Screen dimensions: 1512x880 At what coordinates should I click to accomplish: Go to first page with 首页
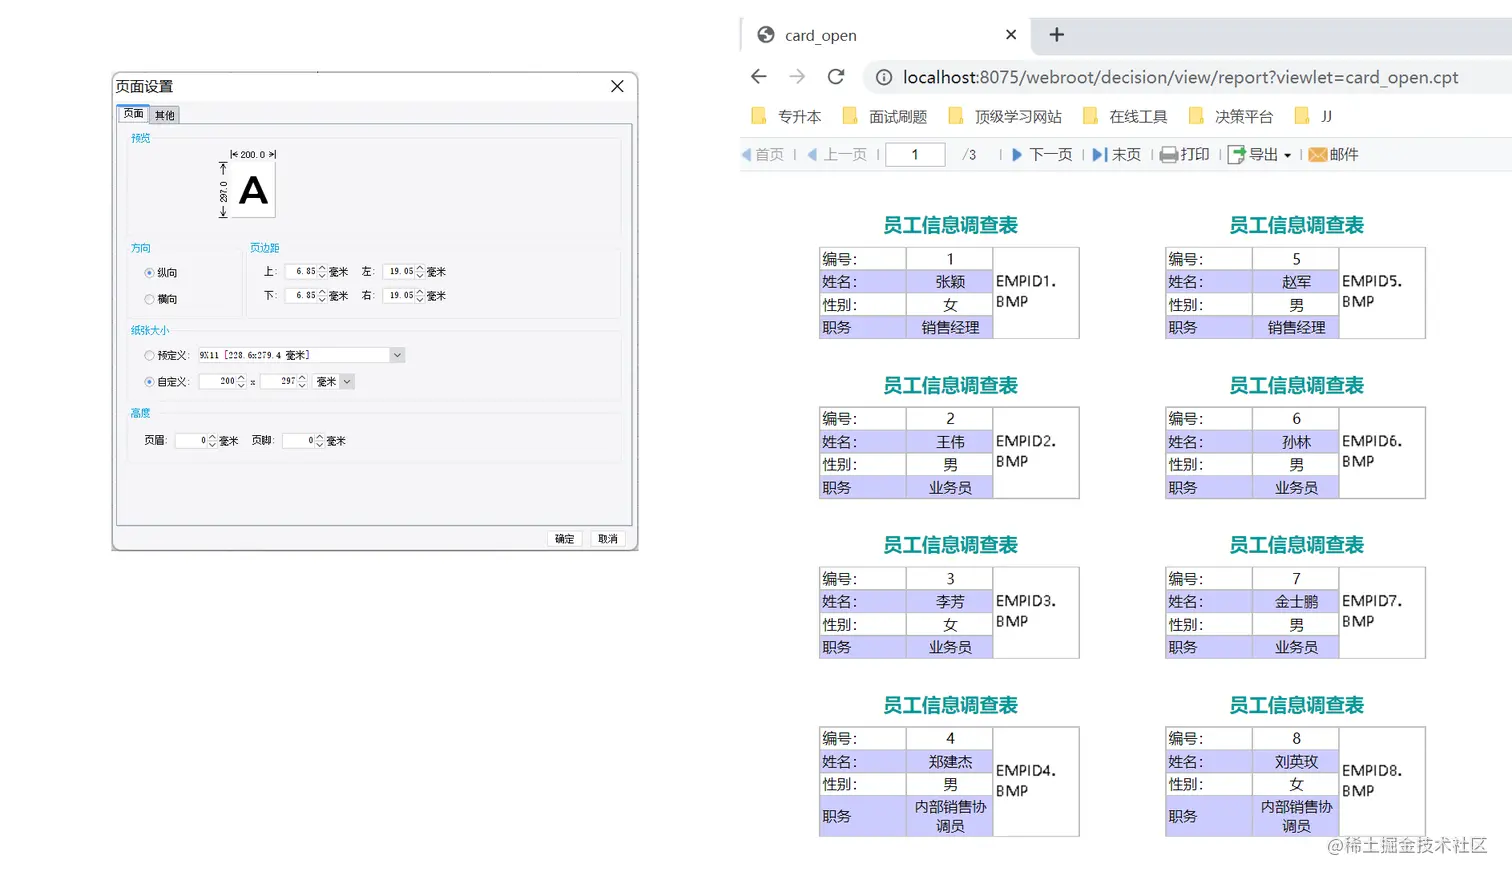coord(762,154)
